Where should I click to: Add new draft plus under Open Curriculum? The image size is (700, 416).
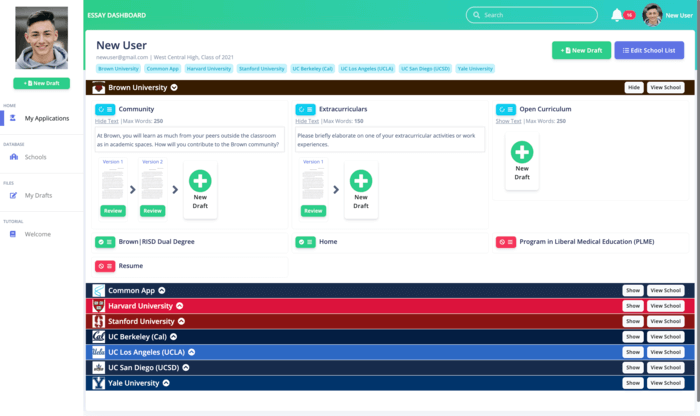coord(522,152)
